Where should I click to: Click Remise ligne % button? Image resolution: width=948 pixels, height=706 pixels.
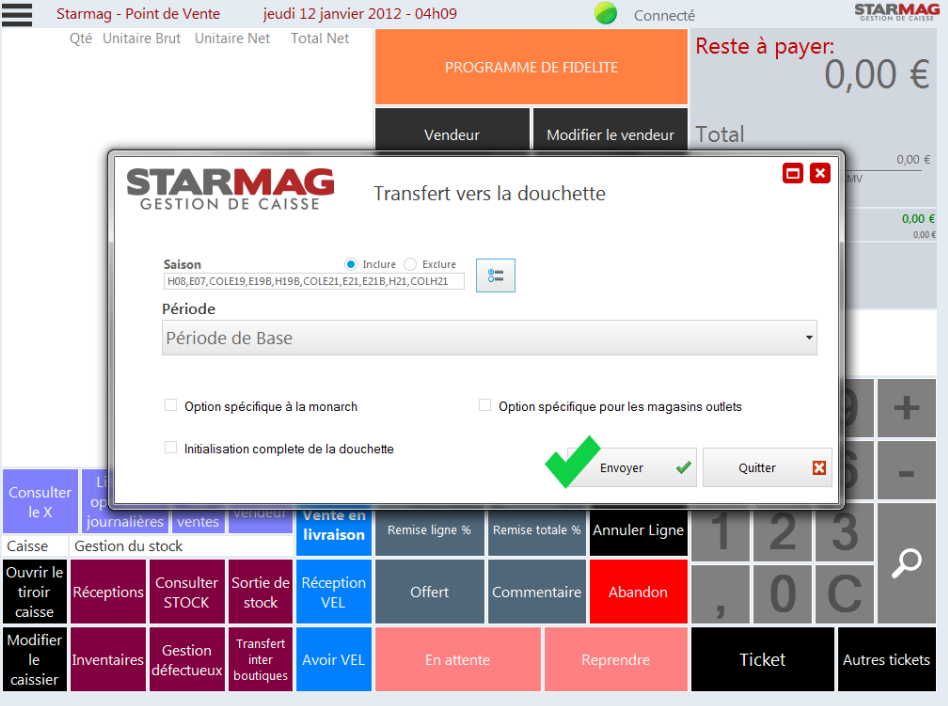[x=429, y=530]
